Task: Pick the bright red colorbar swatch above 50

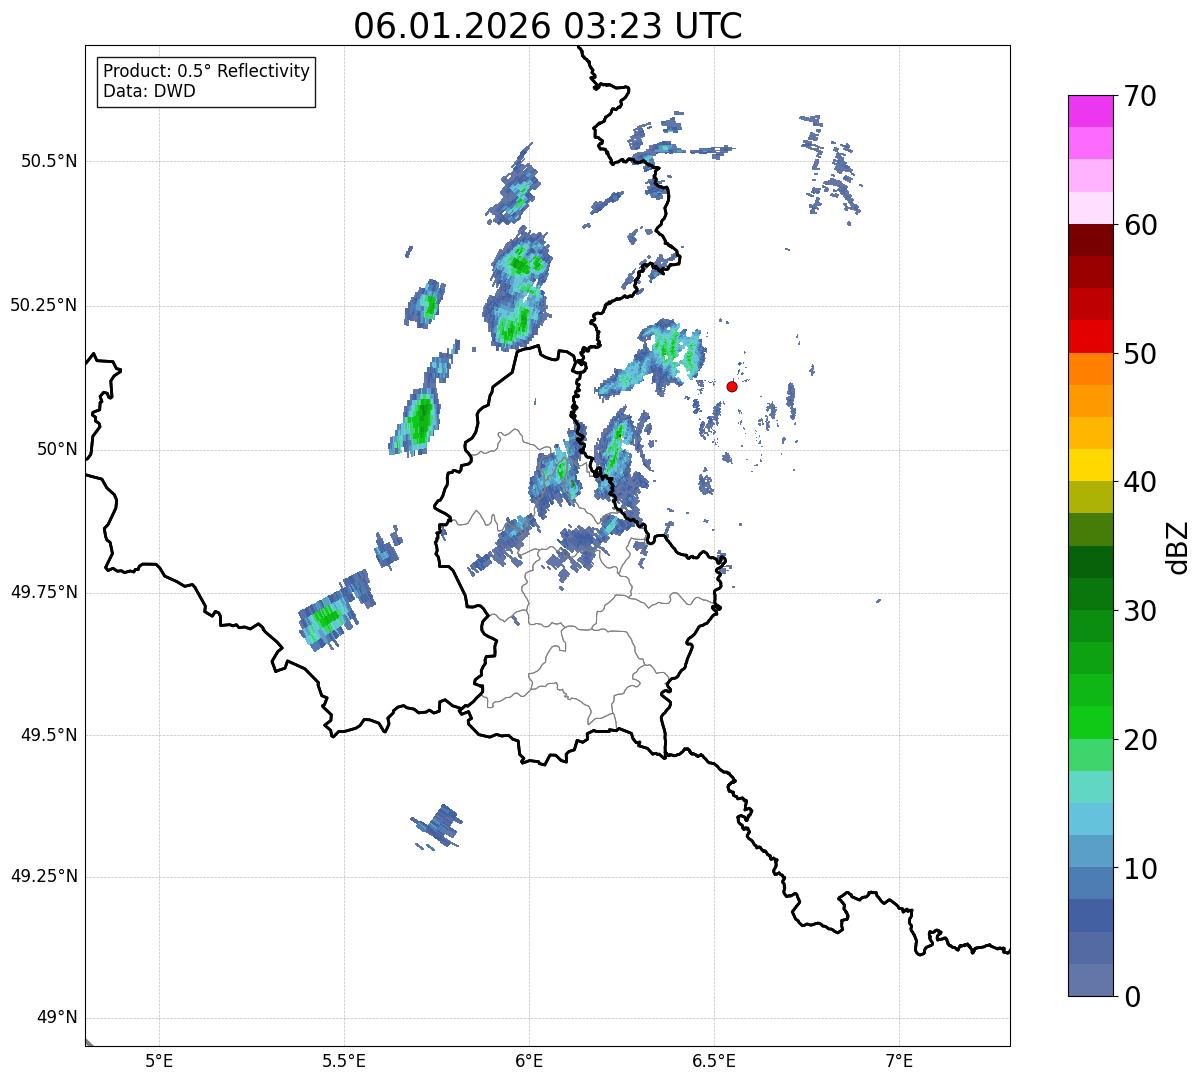Action: click(x=1090, y=336)
